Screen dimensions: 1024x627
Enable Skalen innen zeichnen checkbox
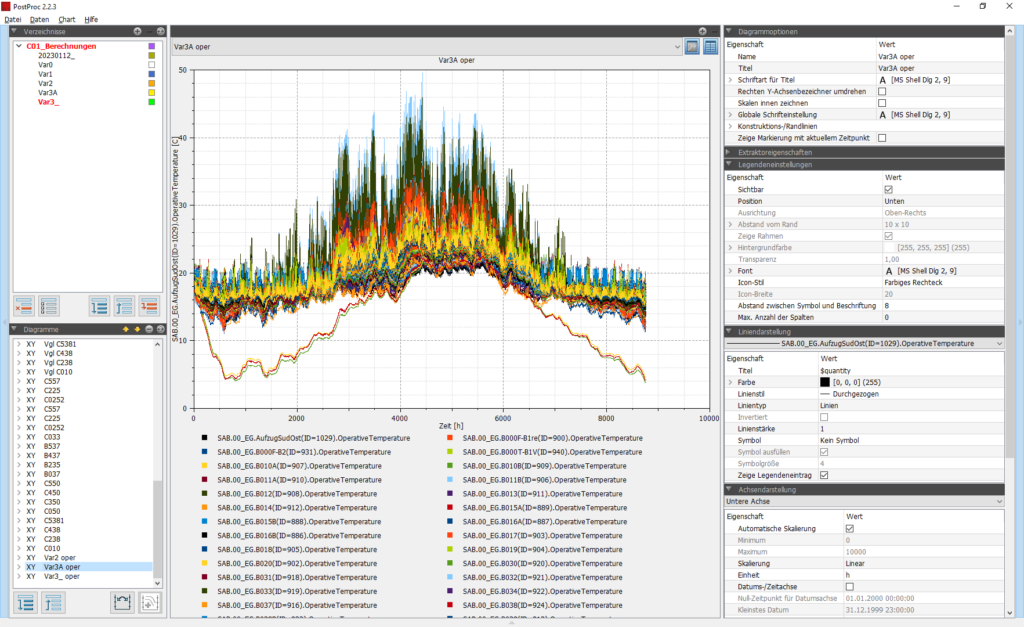pyautogui.click(x=882, y=103)
